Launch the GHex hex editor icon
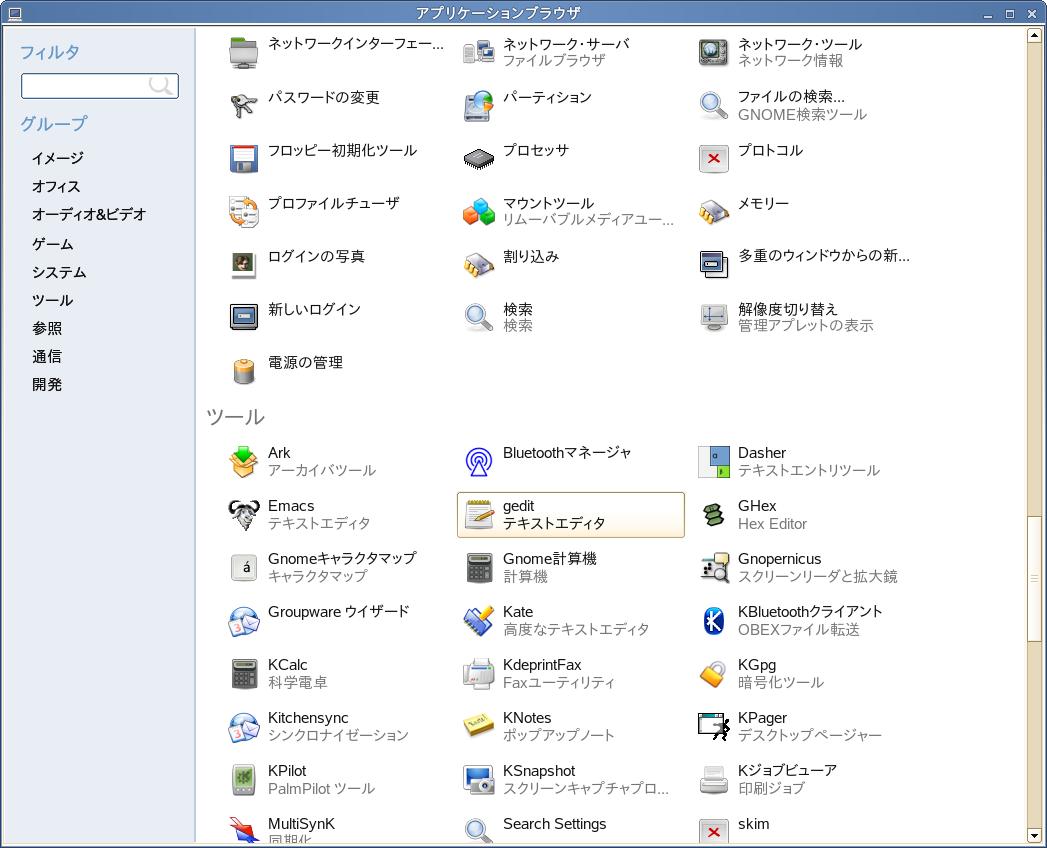 (x=713, y=515)
